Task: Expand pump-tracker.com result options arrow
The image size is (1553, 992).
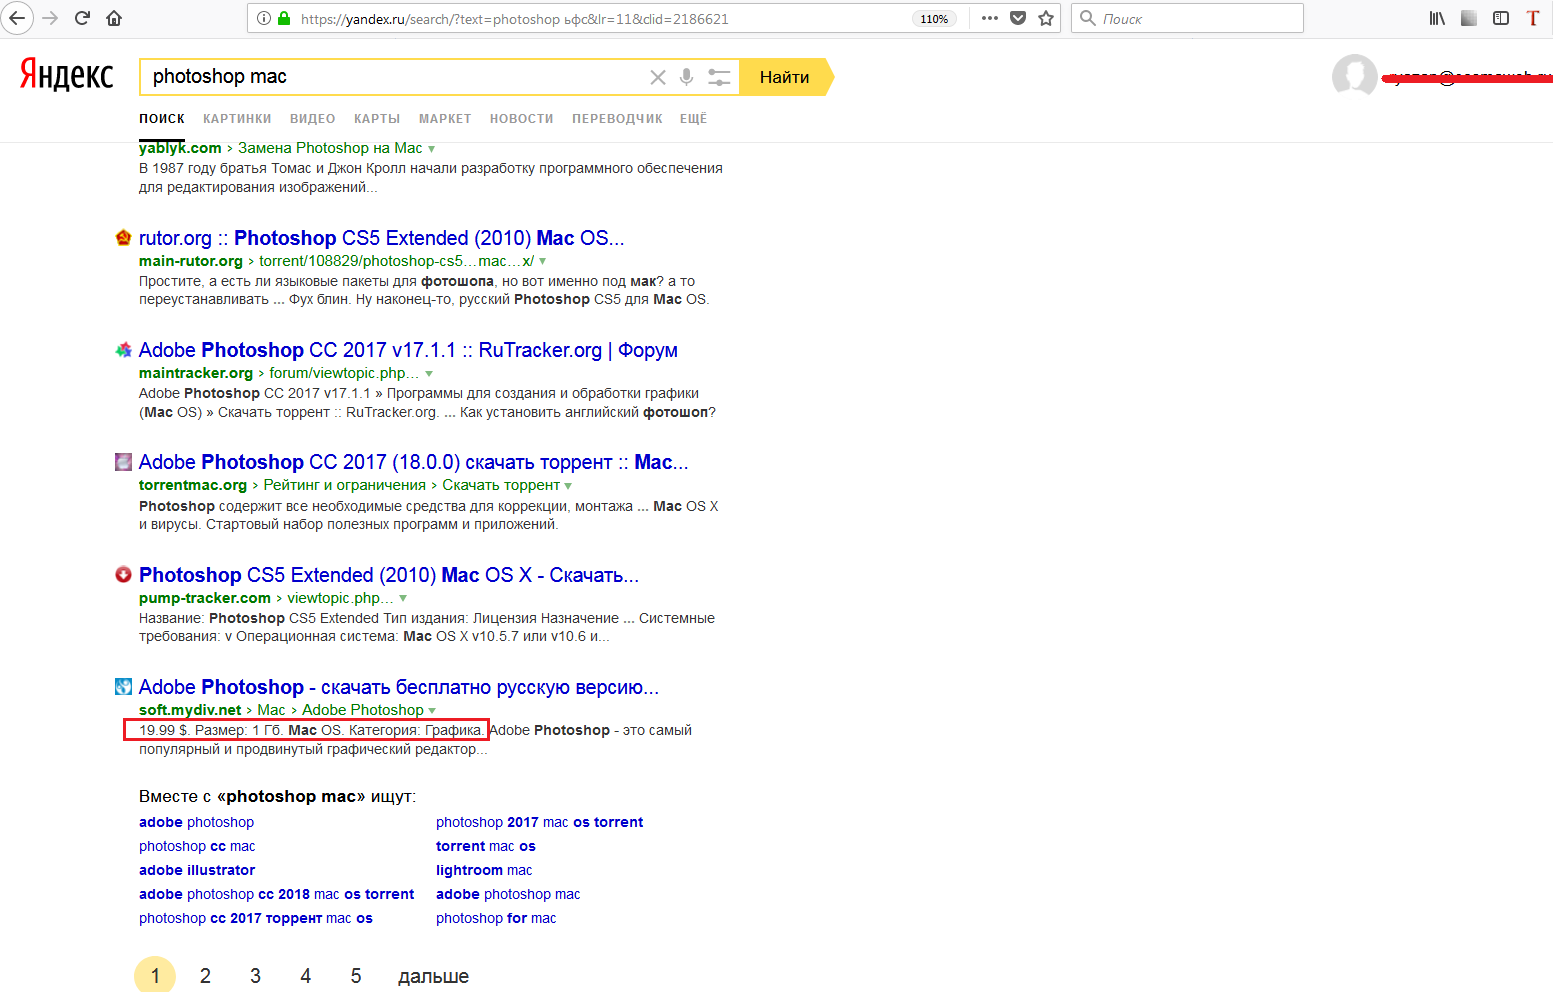Action: pyautogui.click(x=403, y=599)
